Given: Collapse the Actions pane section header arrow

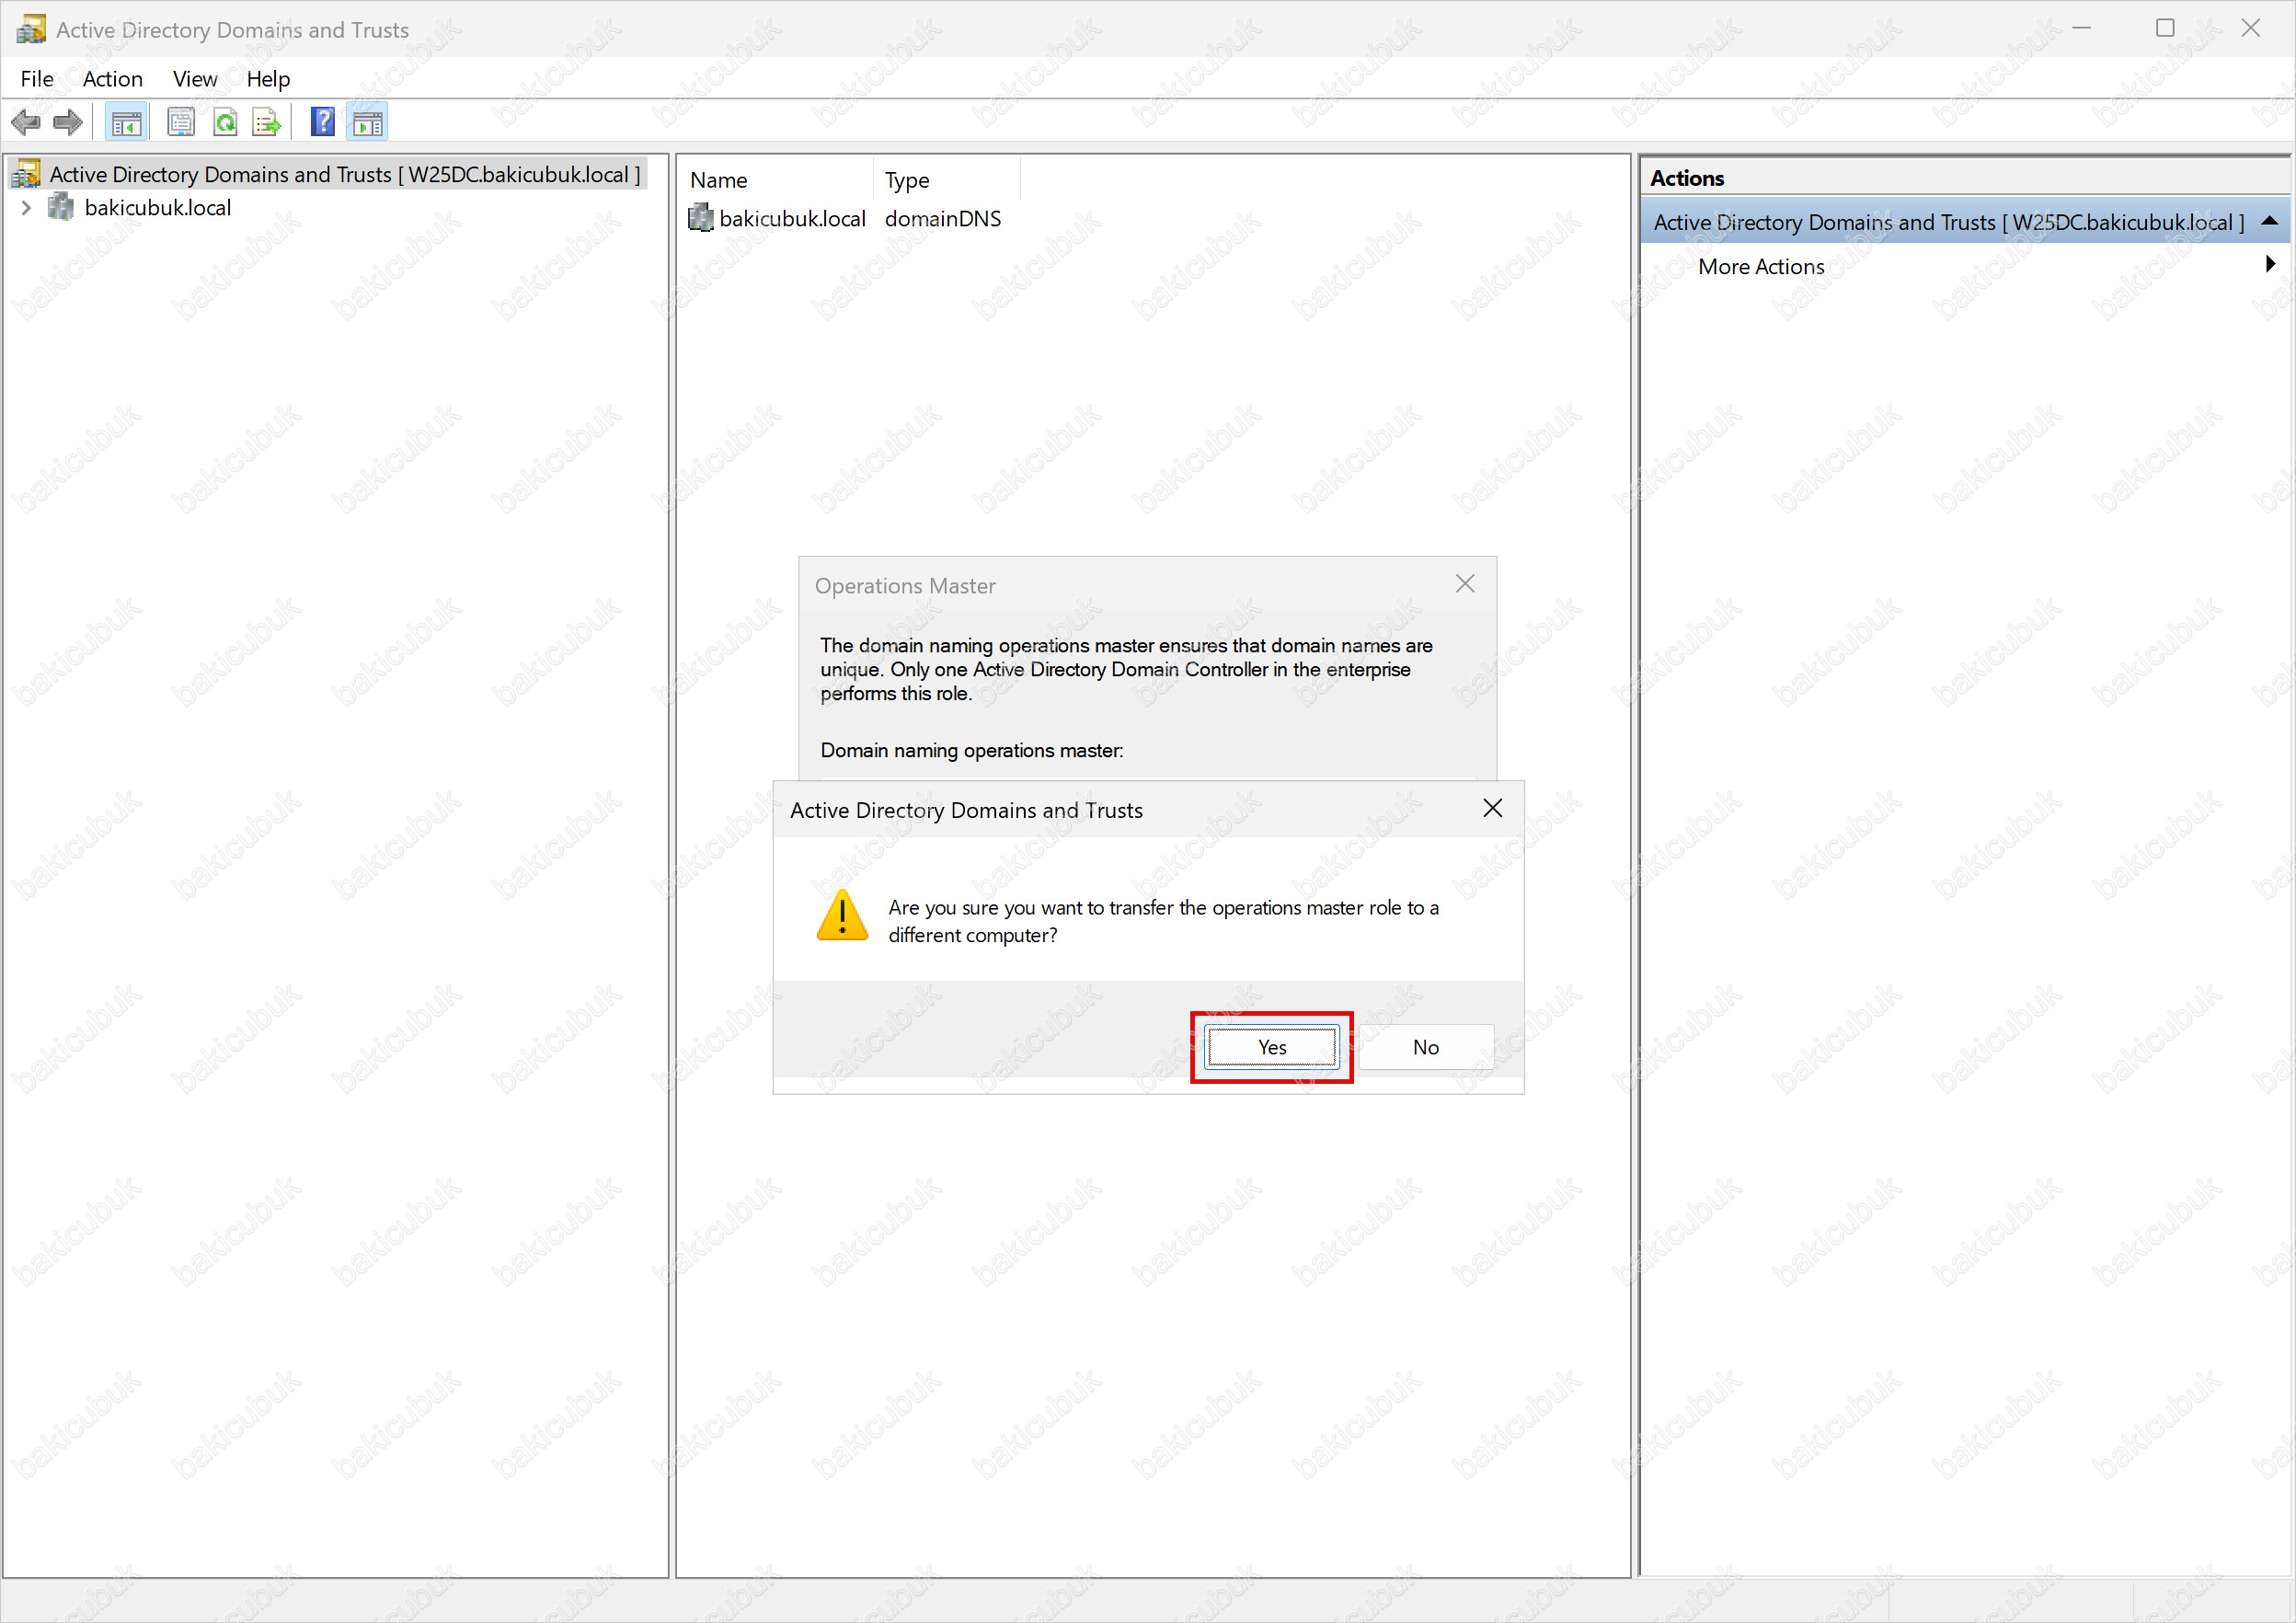Looking at the screenshot, I should (2269, 222).
